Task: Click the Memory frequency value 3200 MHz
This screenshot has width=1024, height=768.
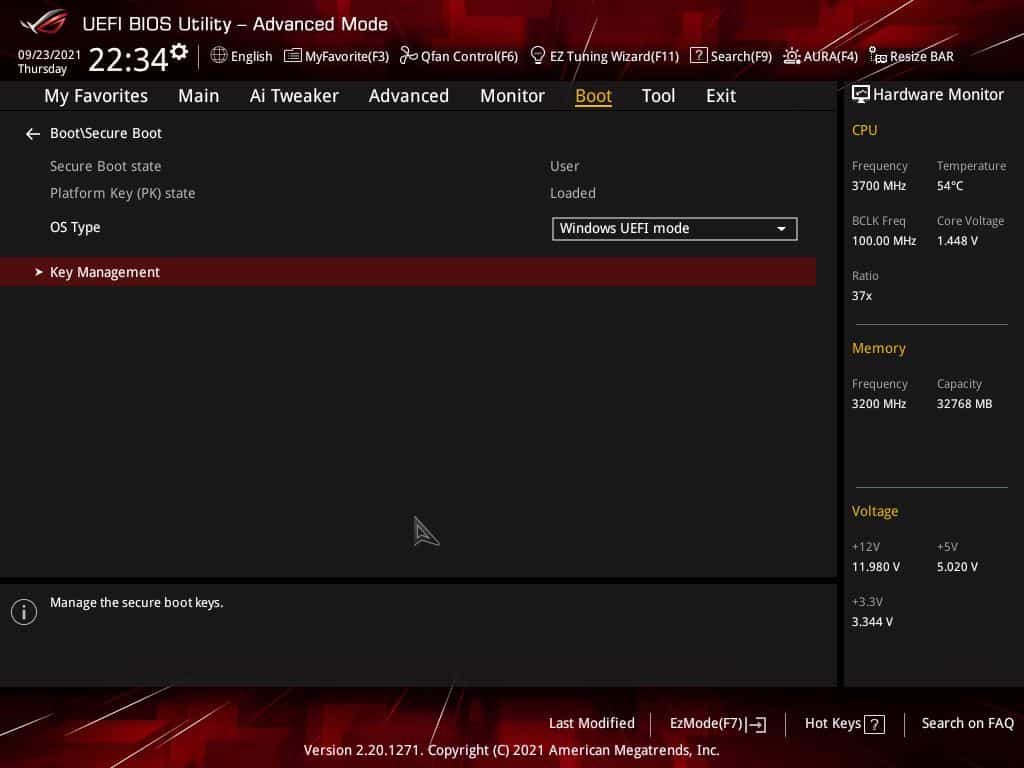Action: coord(879,404)
